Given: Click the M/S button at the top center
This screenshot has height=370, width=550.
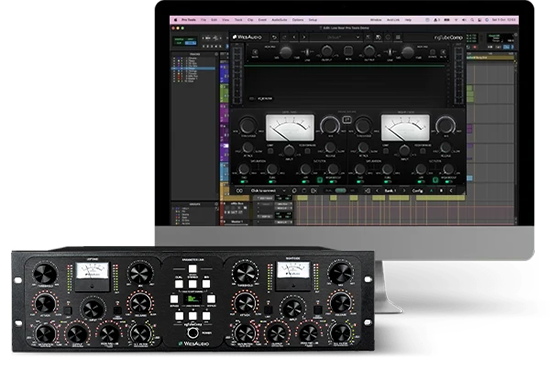Looking at the screenshot, I should click(x=348, y=51).
